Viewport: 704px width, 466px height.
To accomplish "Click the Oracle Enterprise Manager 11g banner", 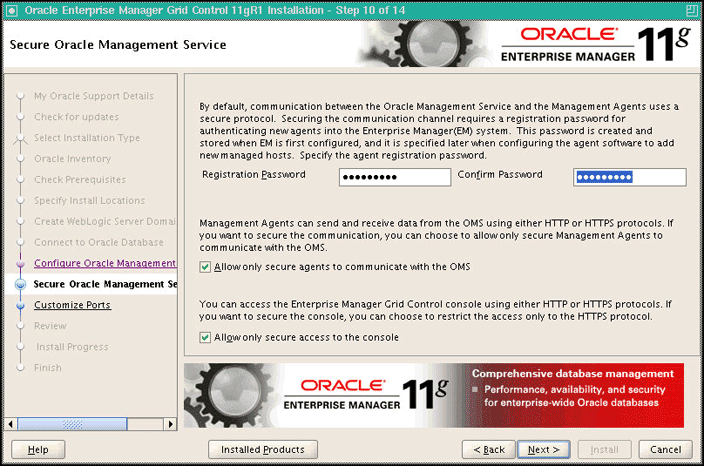I will 434,396.
